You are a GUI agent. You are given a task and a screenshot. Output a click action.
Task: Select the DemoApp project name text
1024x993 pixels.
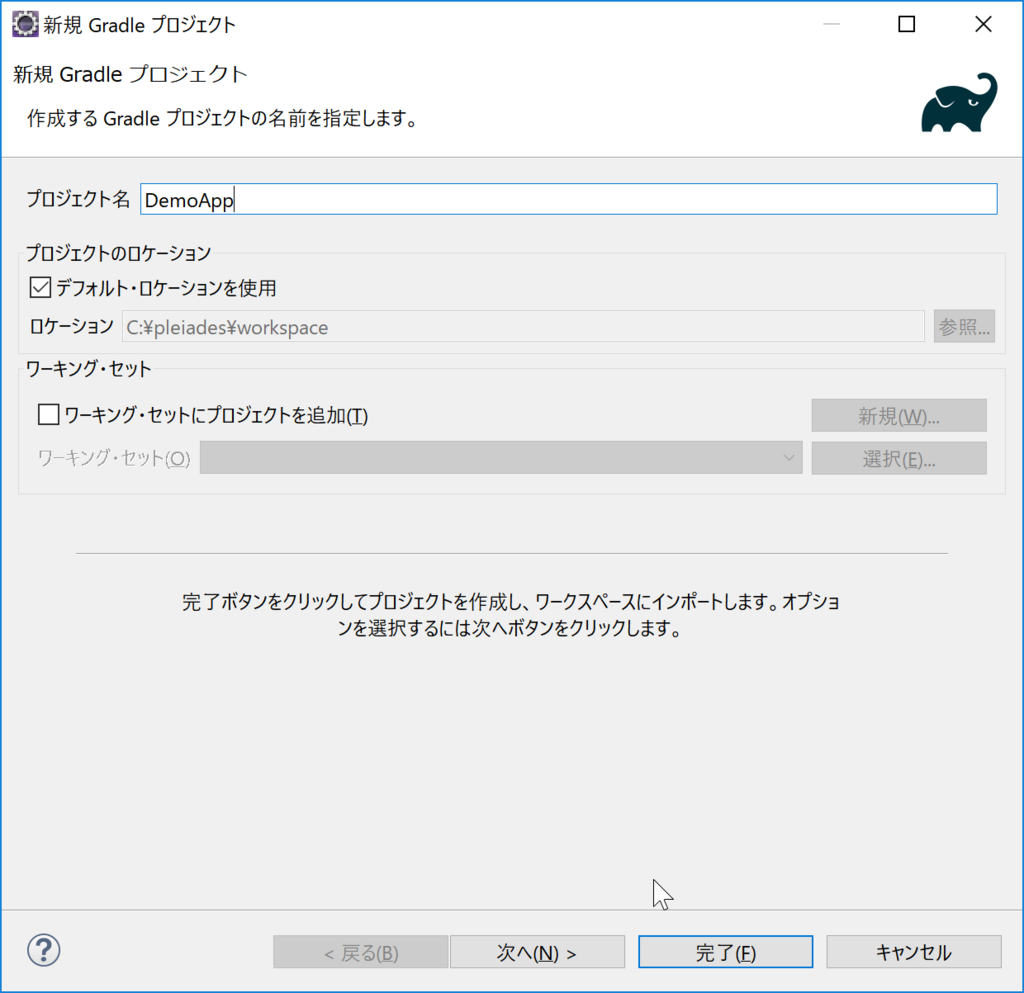click(190, 199)
